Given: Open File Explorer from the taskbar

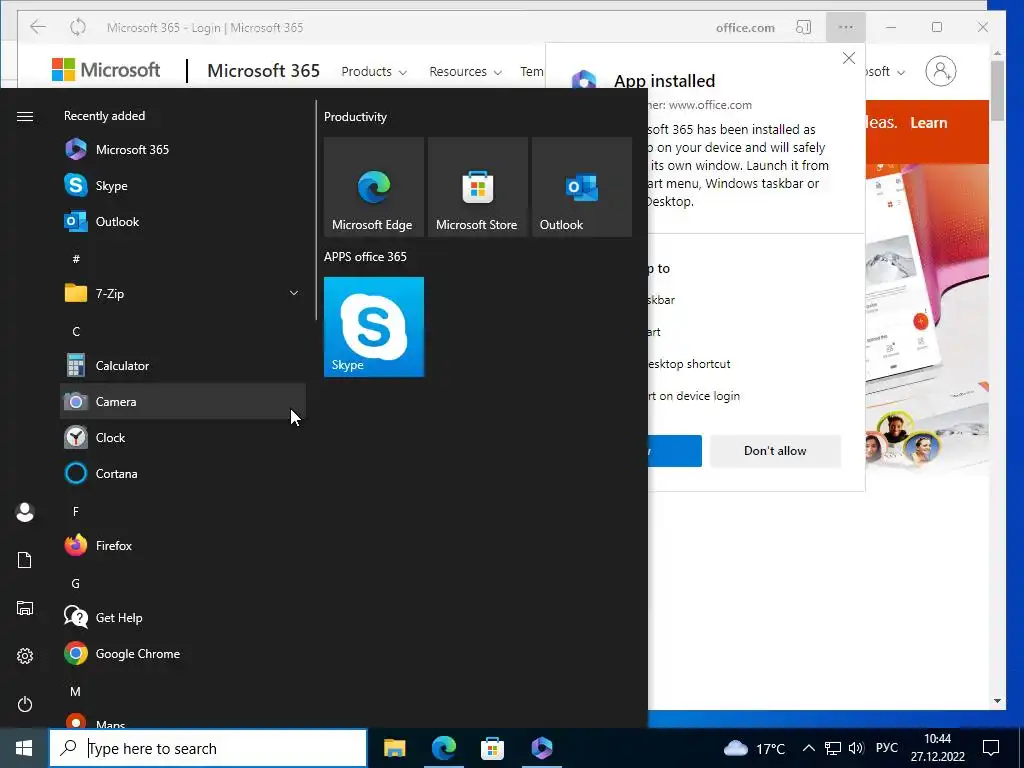Looking at the screenshot, I should click(x=394, y=748).
